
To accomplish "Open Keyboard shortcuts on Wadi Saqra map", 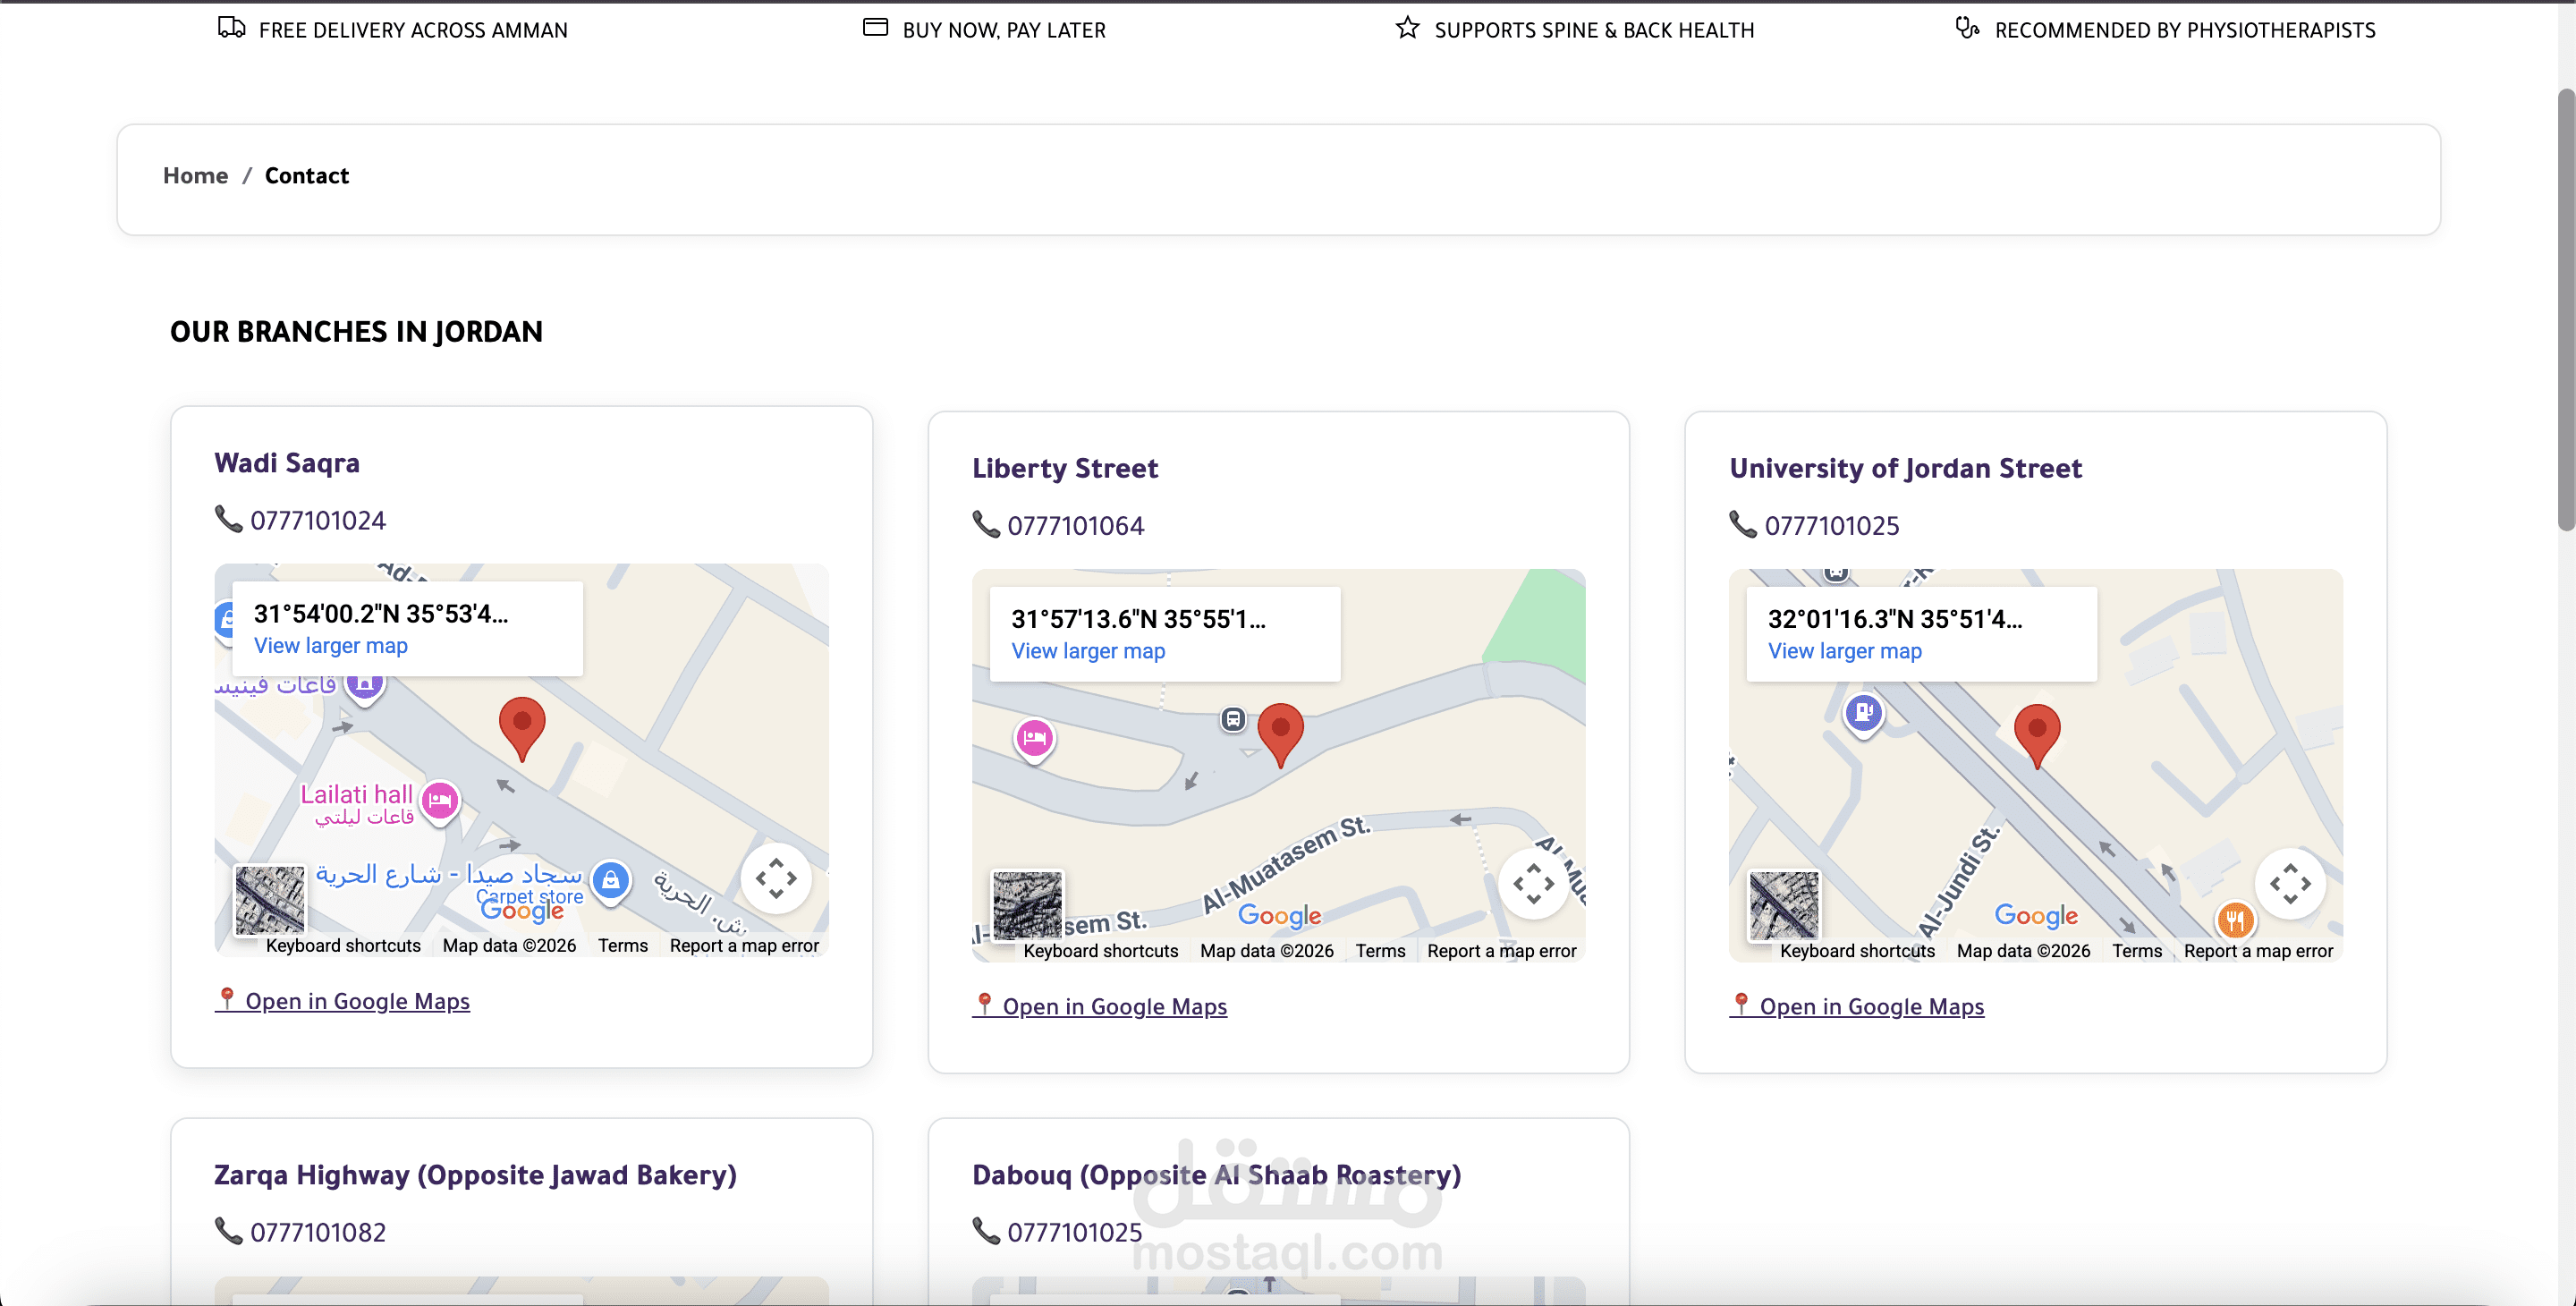I will [x=343, y=946].
